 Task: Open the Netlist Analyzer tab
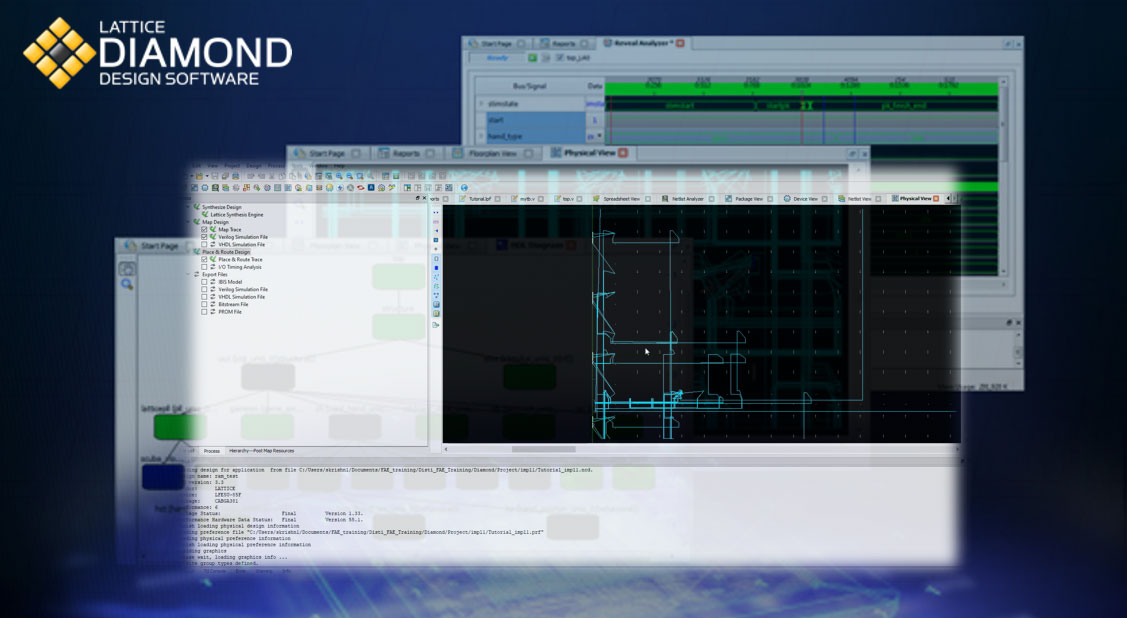[x=687, y=198]
